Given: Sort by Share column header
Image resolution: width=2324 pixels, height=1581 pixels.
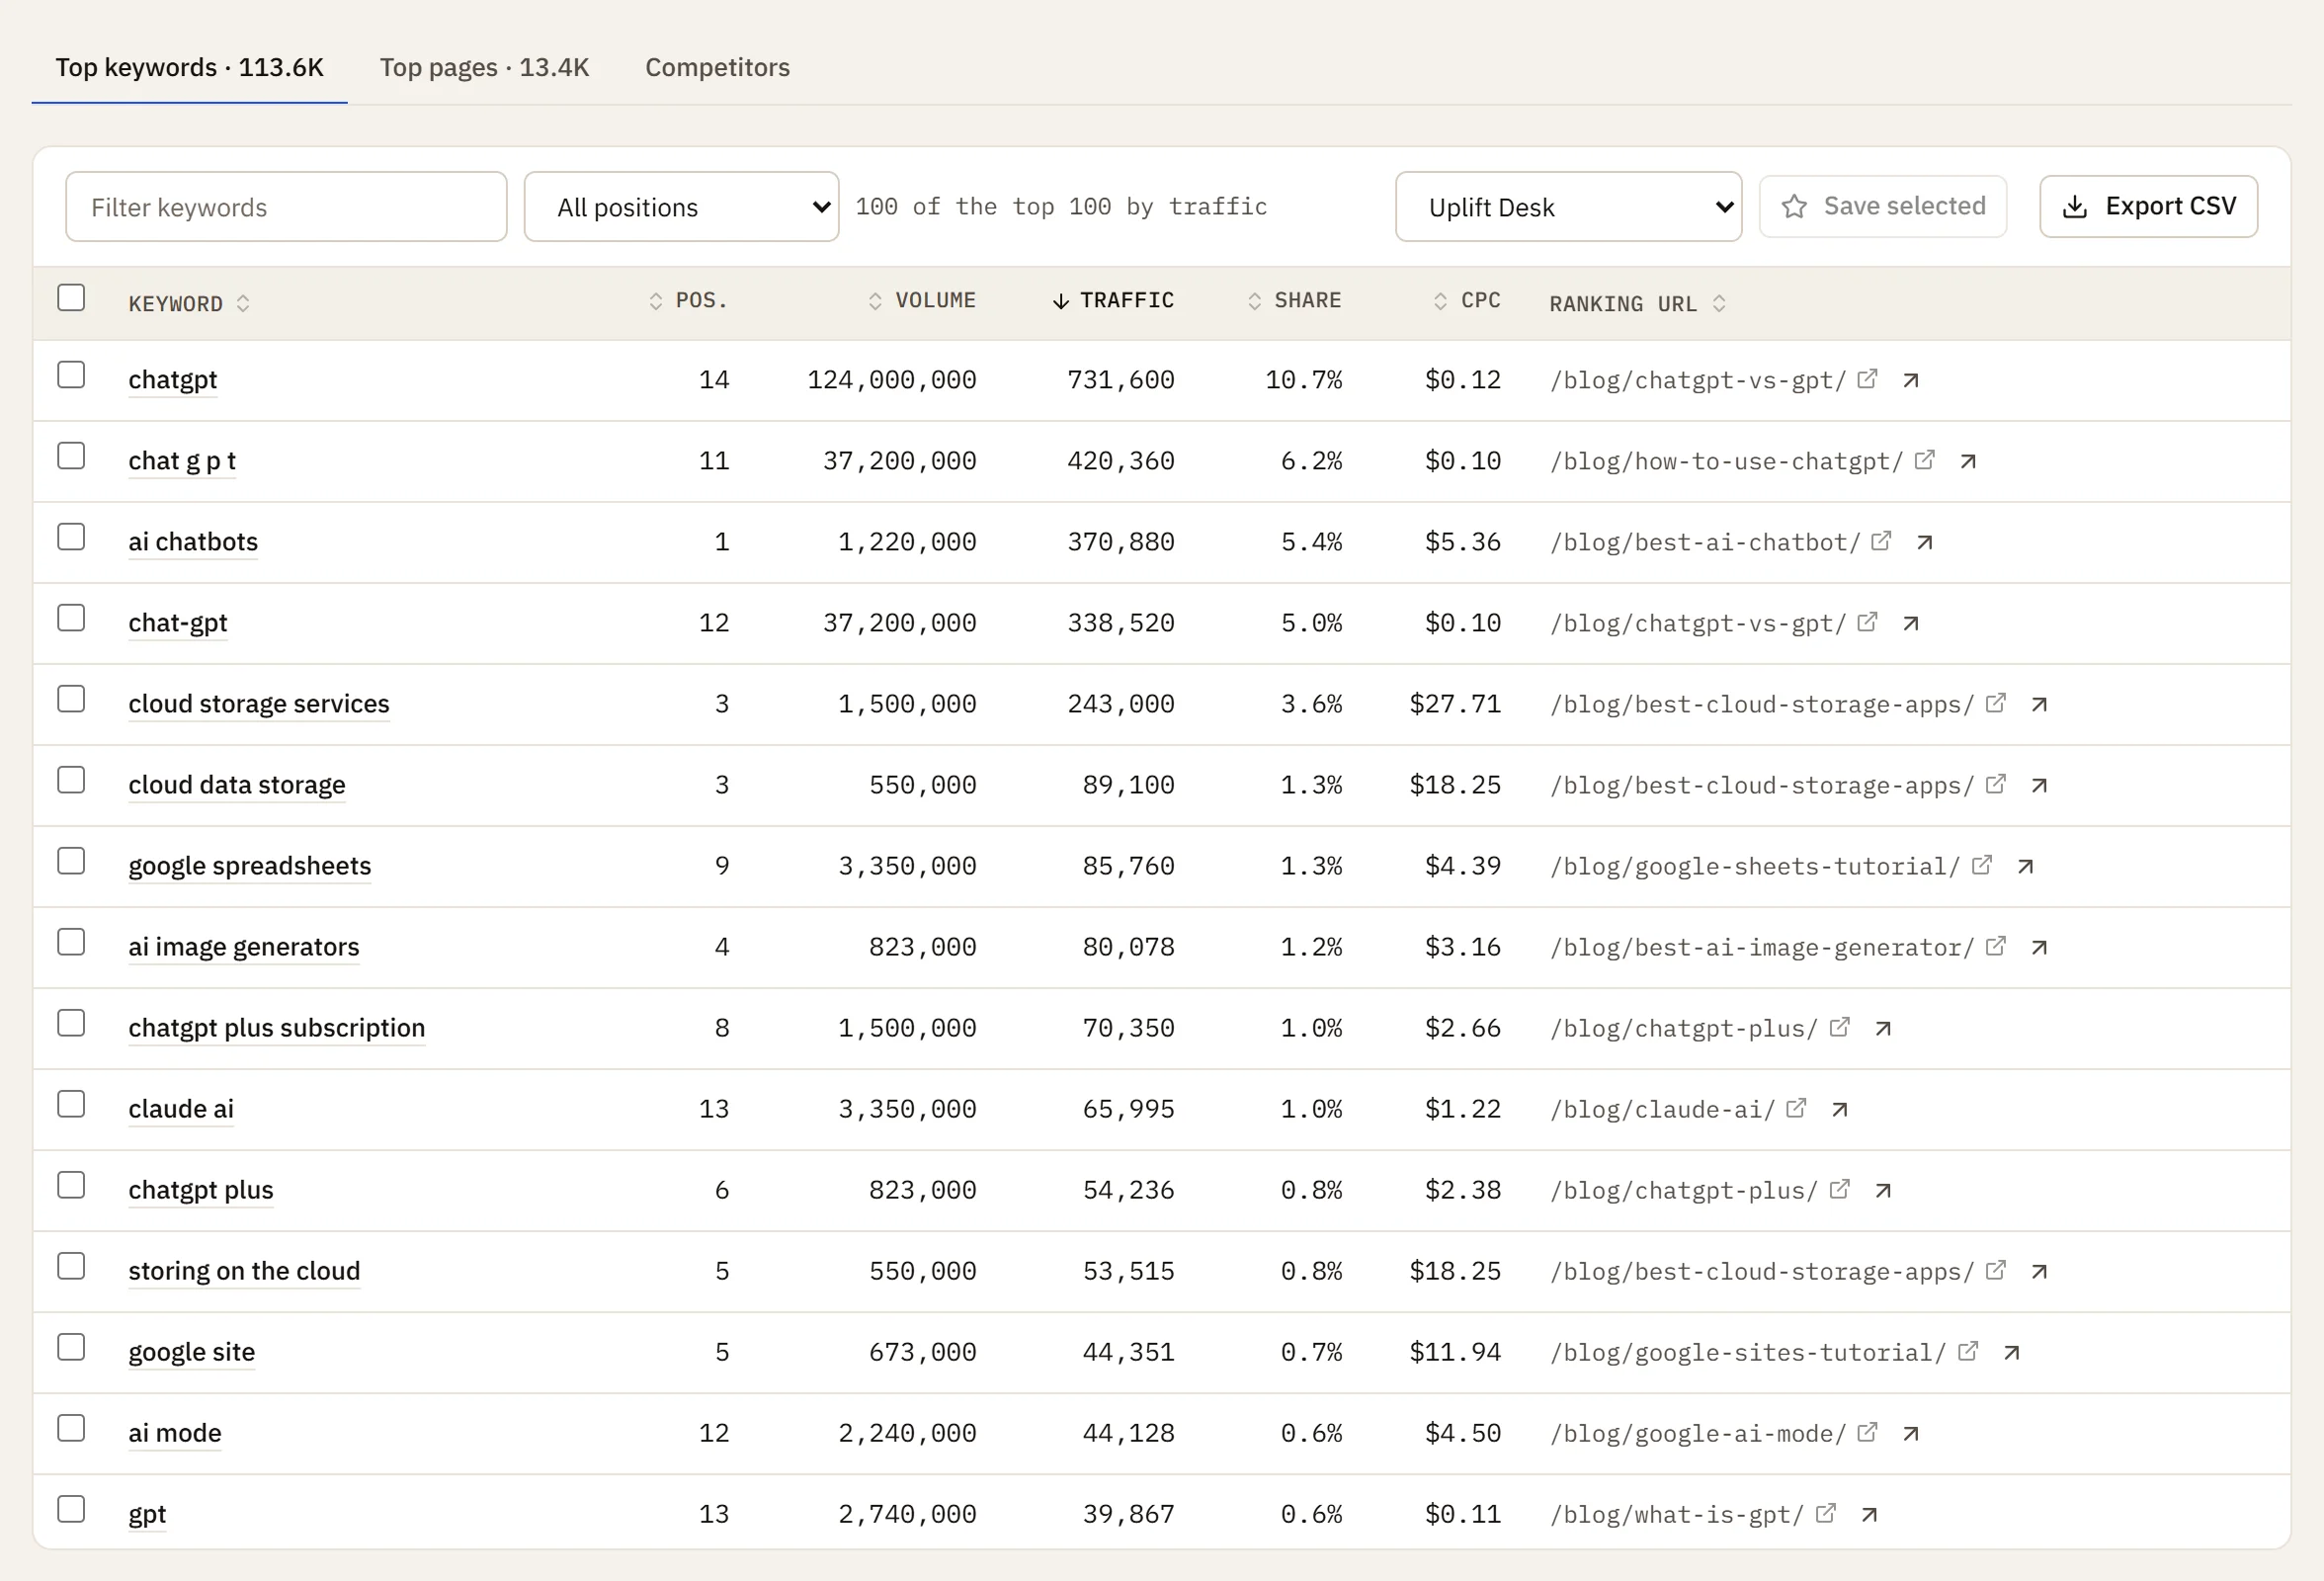Looking at the screenshot, I should 1295,301.
